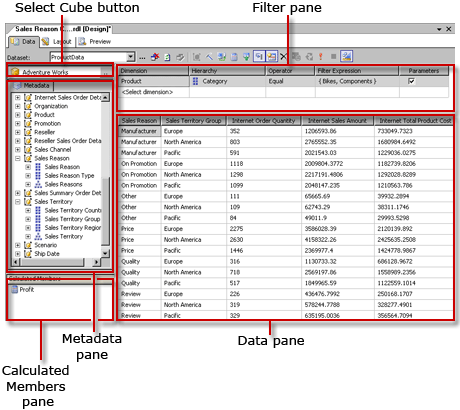460x410 pixels.
Task: Click the Prepare Query toolbar icon
Action: (x=309, y=57)
